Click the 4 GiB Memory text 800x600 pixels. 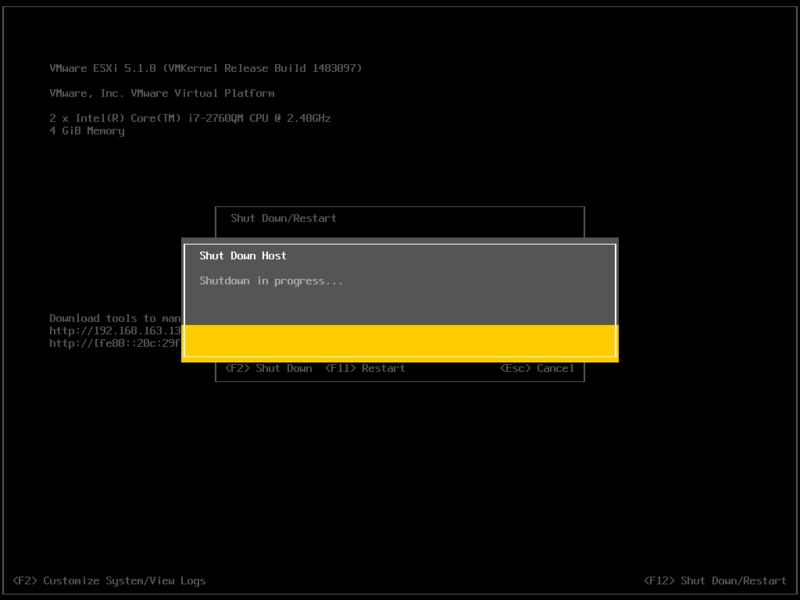tap(87, 131)
